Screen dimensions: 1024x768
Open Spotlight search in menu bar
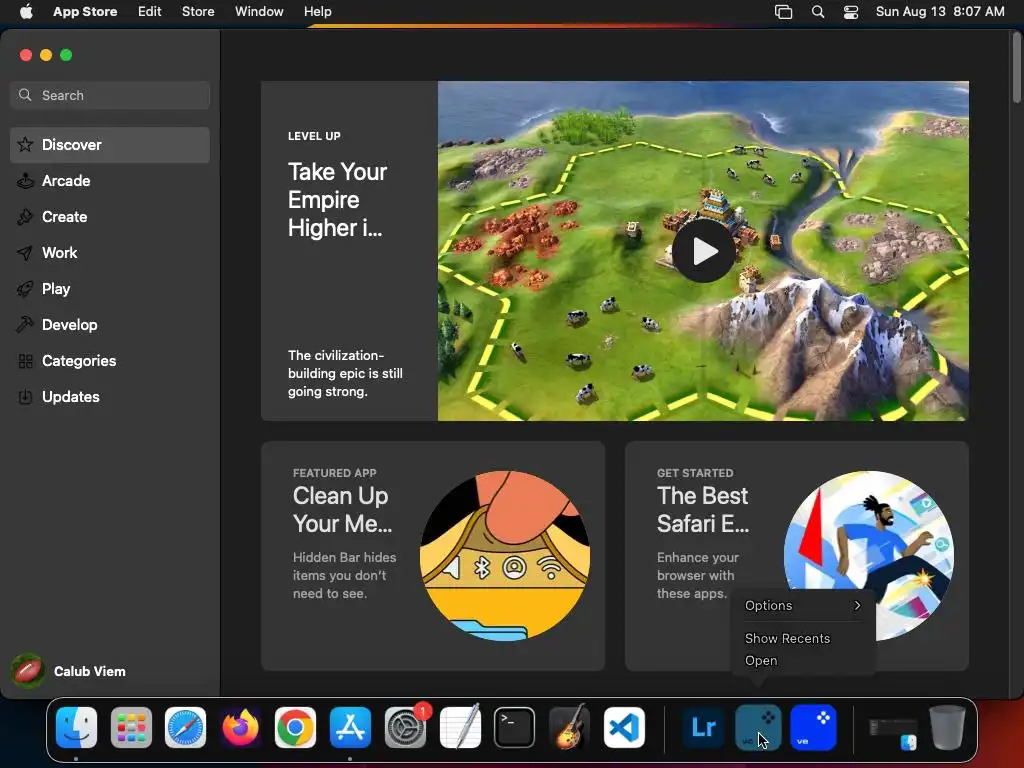[x=818, y=12]
